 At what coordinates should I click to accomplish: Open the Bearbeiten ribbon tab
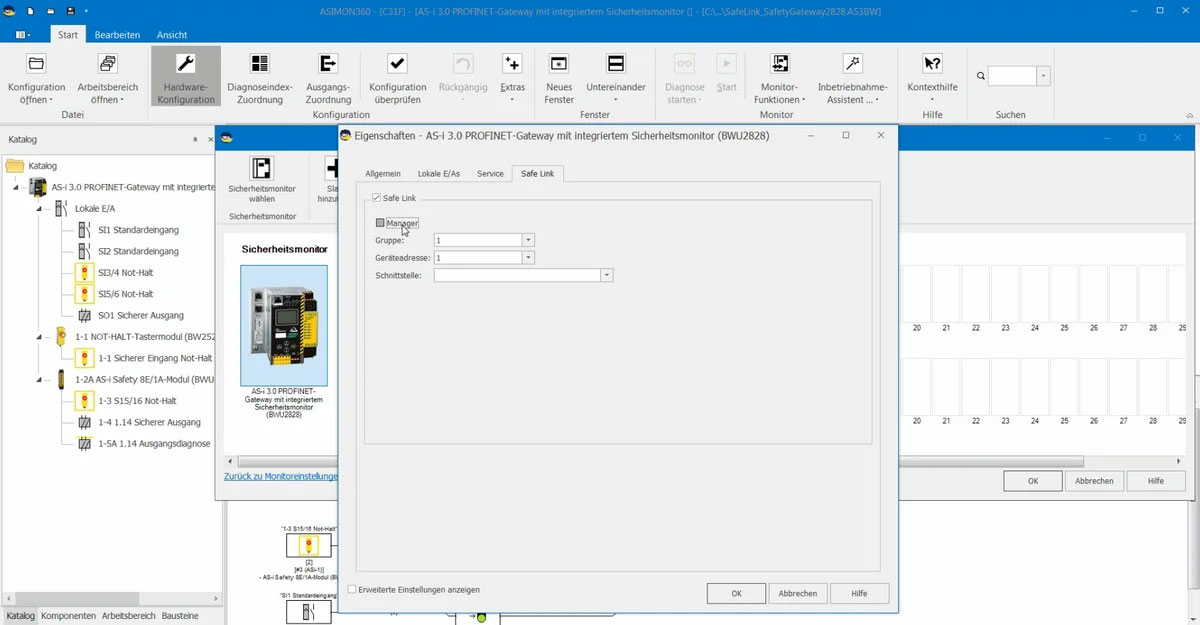(118, 35)
